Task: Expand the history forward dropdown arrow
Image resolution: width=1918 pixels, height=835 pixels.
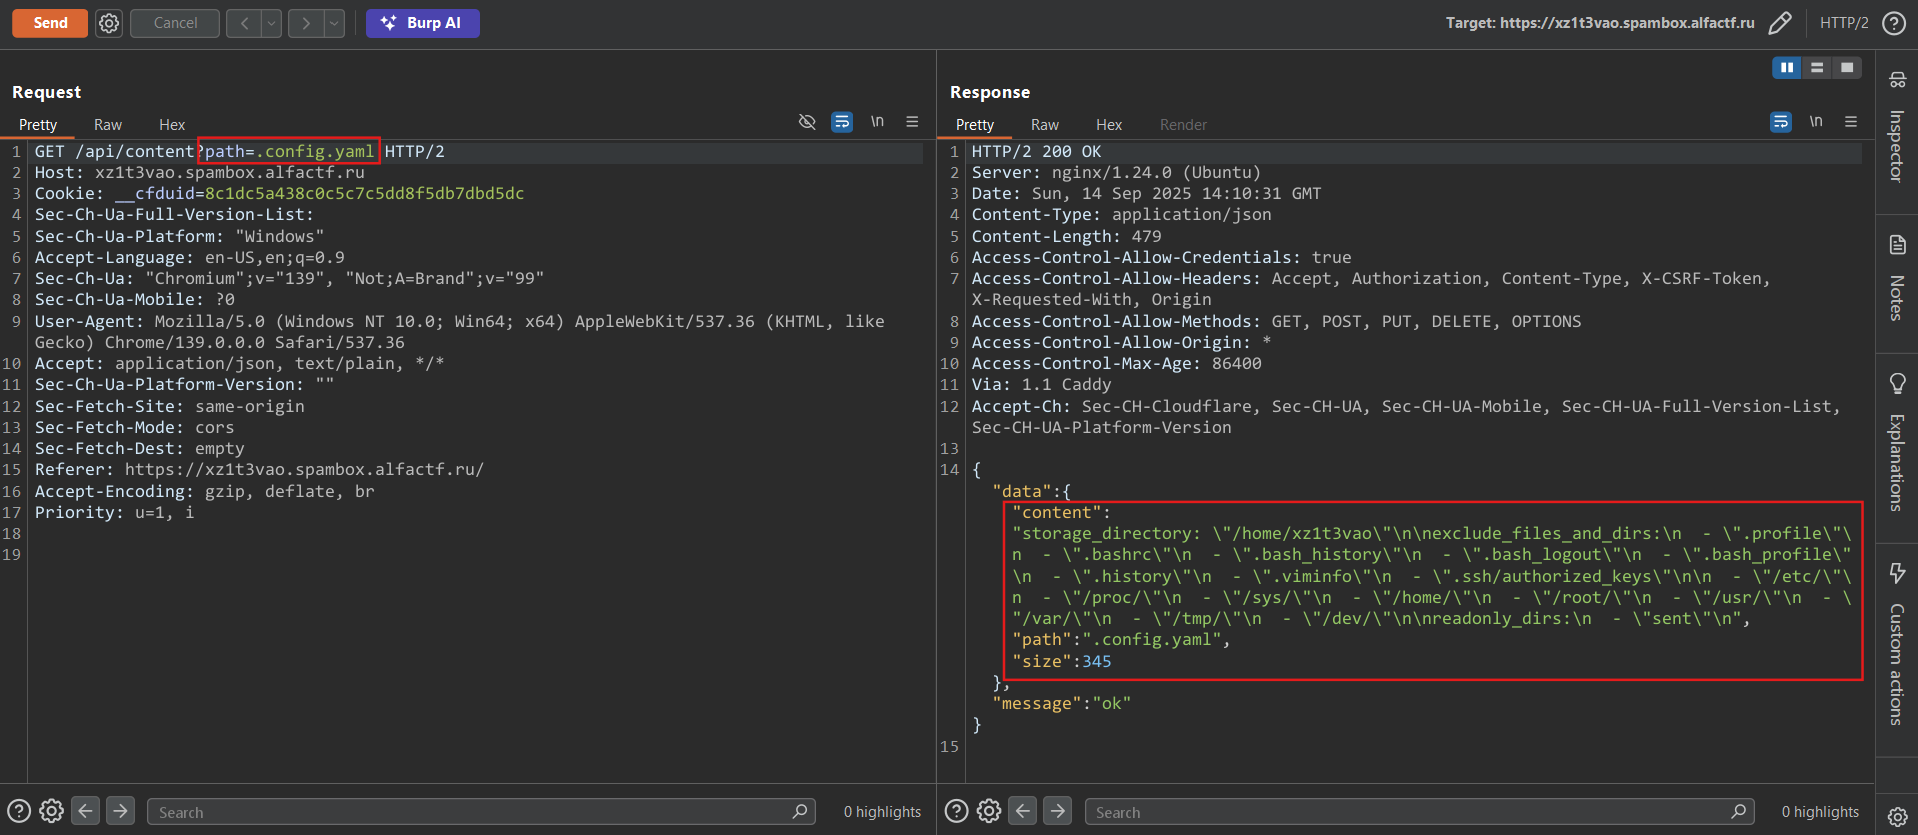Action: (334, 23)
